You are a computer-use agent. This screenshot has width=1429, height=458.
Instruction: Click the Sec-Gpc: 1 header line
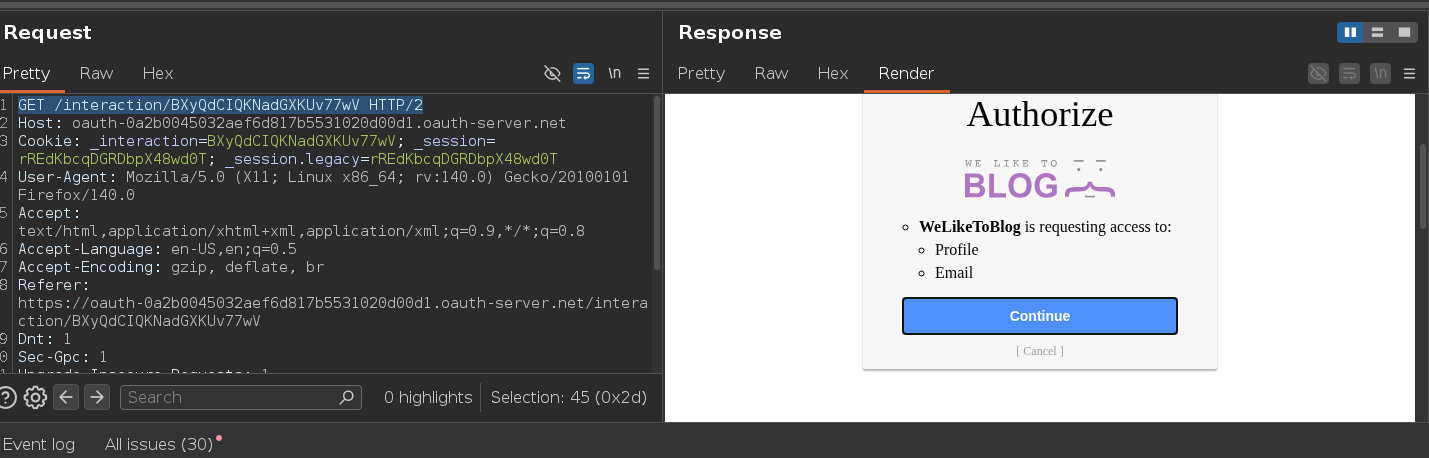[x=63, y=357]
